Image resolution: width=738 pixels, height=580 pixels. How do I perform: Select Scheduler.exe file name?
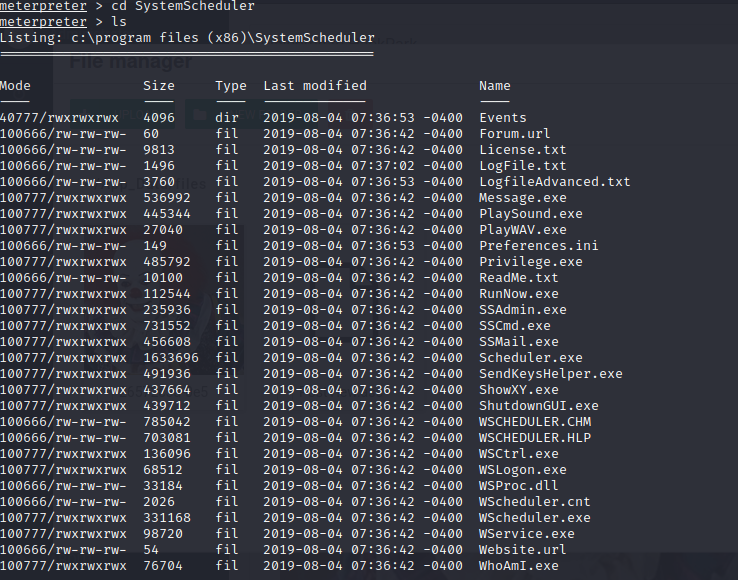[x=530, y=358]
